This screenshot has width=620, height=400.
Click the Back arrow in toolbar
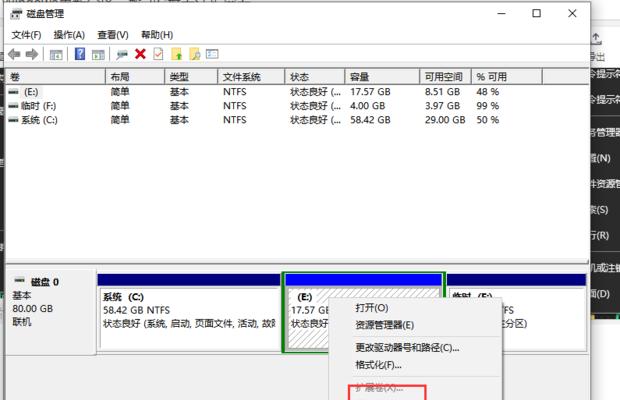(14, 54)
